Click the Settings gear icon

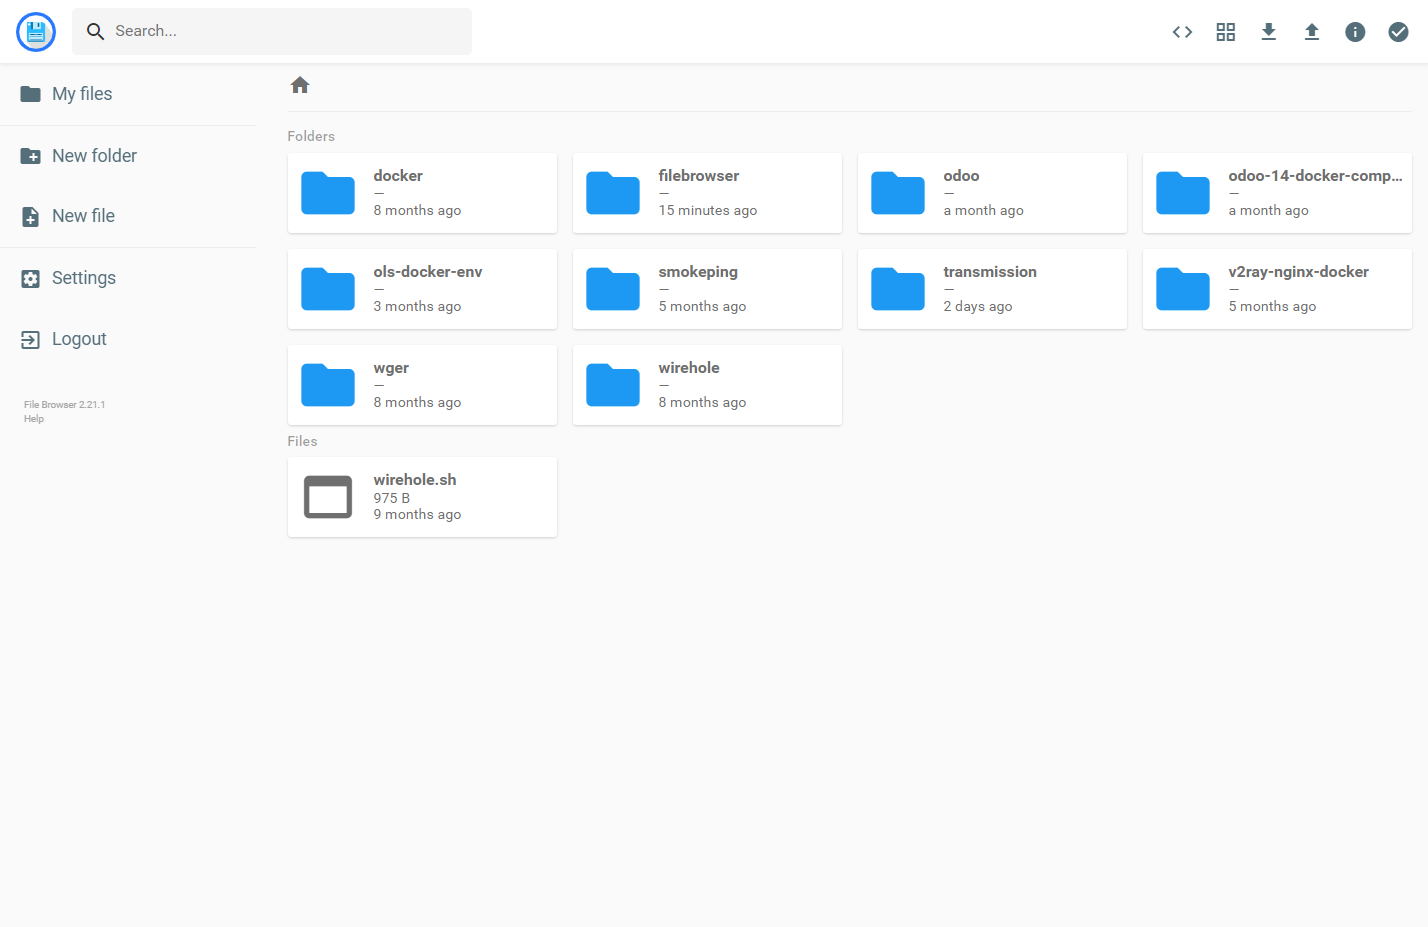[31, 279]
